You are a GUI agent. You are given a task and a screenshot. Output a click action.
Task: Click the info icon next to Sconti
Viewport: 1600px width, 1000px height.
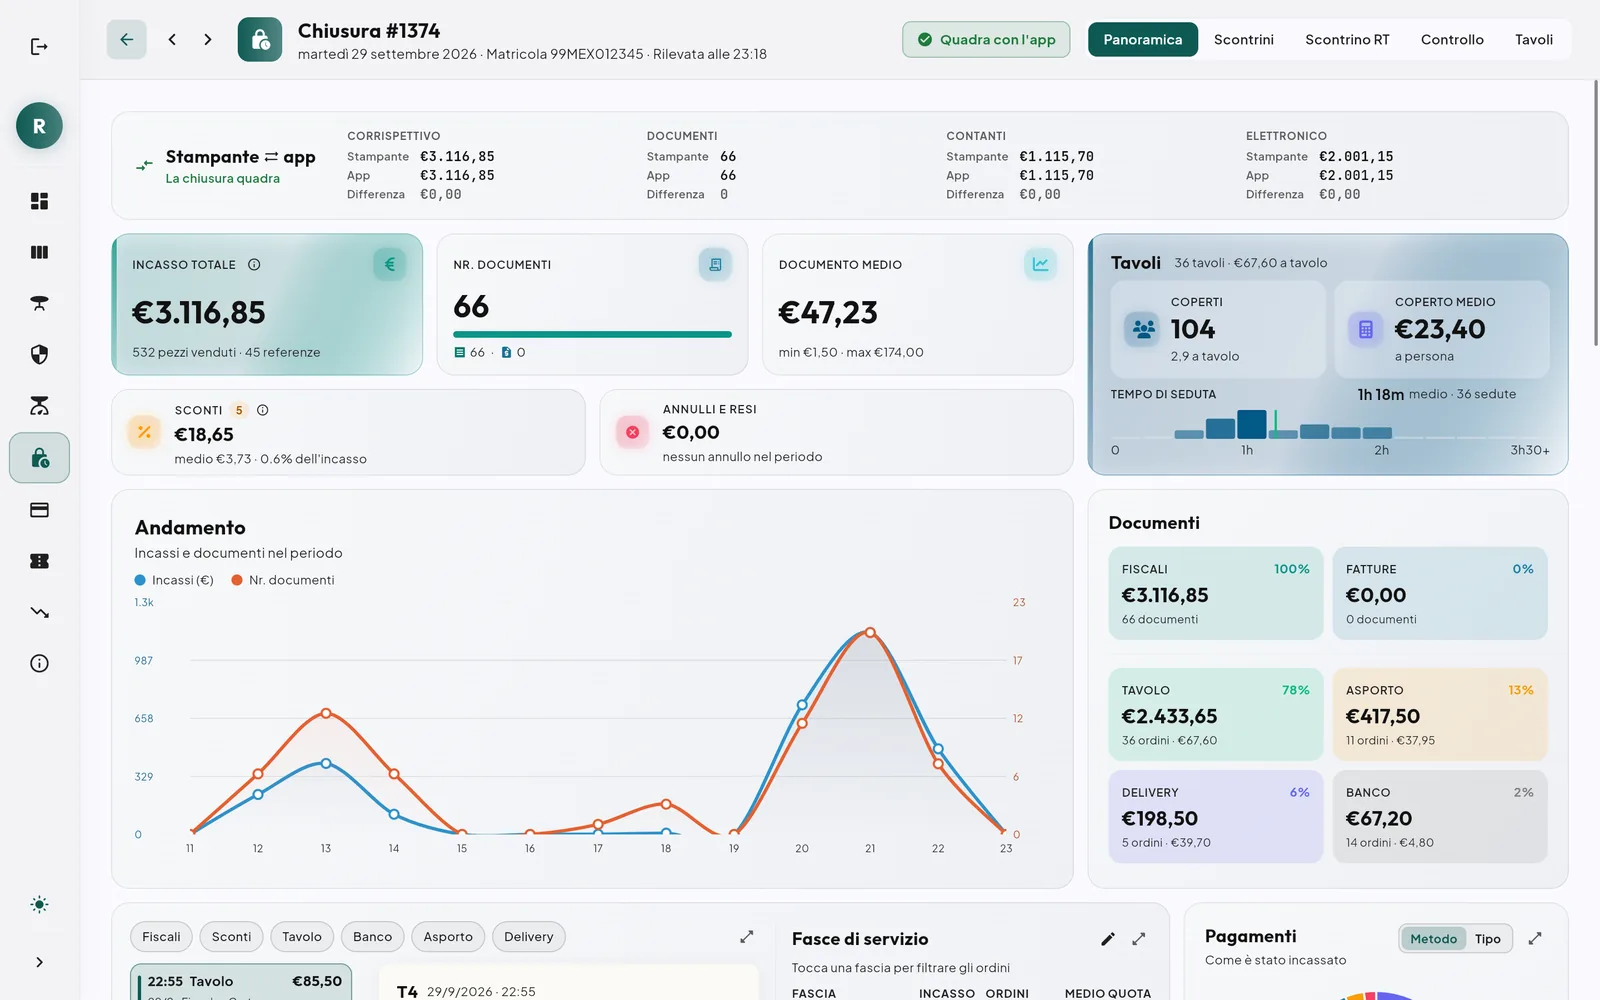pyautogui.click(x=262, y=410)
